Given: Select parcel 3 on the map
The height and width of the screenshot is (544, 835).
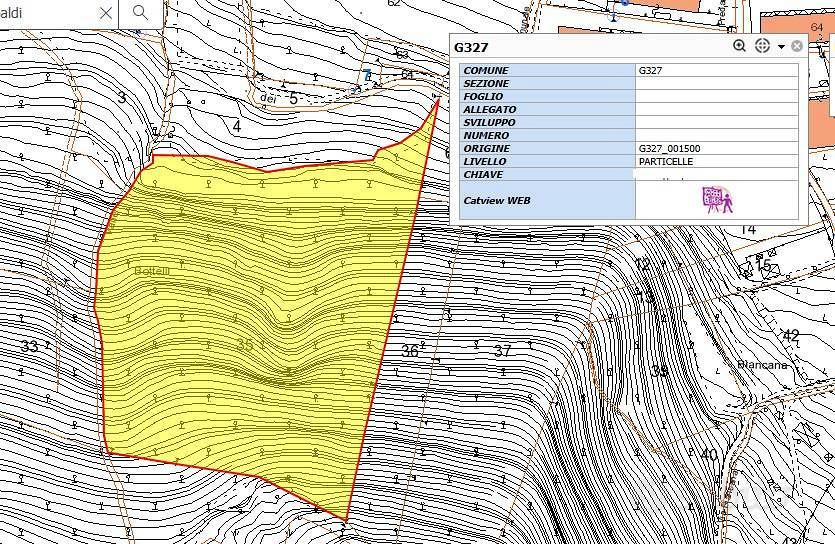Looking at the screenshot, I should pos(122,97).
